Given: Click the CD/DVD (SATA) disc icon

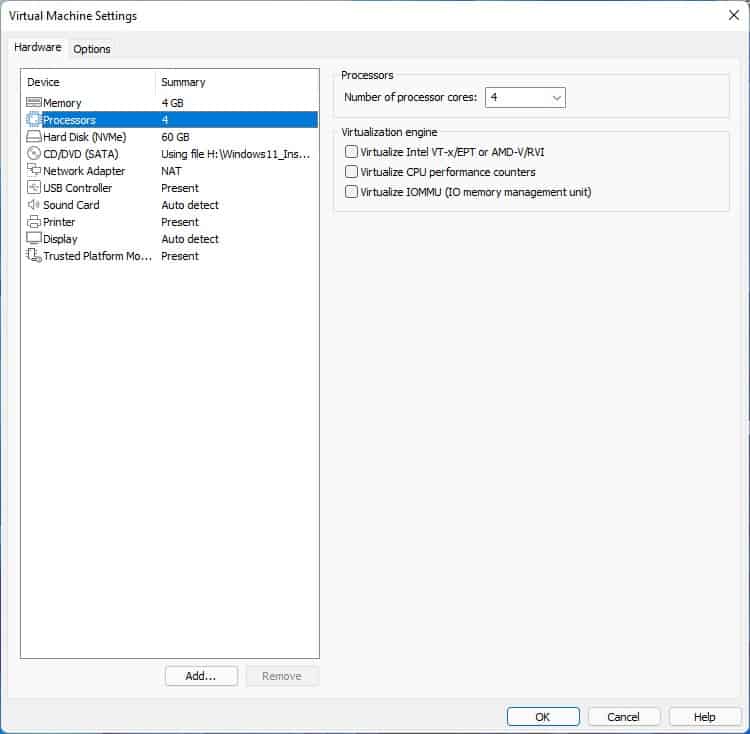Looking at the screenshot, I should (33, 153).
